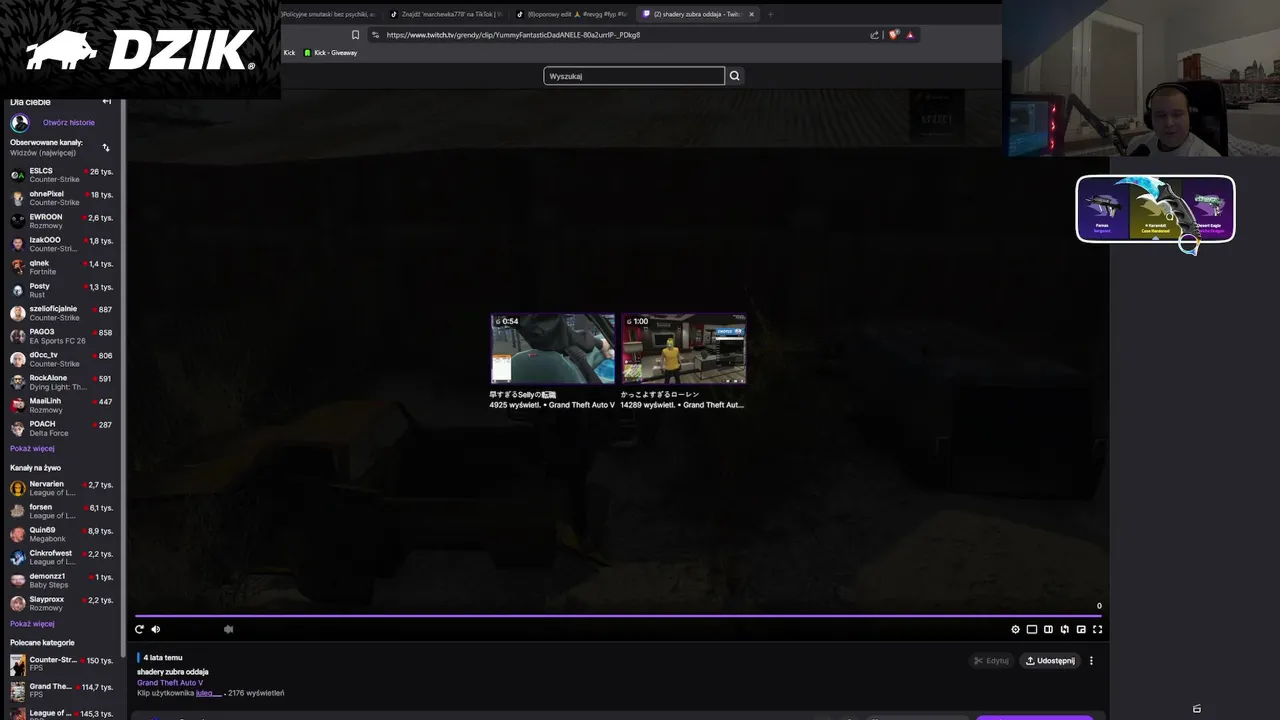Click the clip progress bar
The height and width of the screenshot is (720, 1280).
[618, 616]
